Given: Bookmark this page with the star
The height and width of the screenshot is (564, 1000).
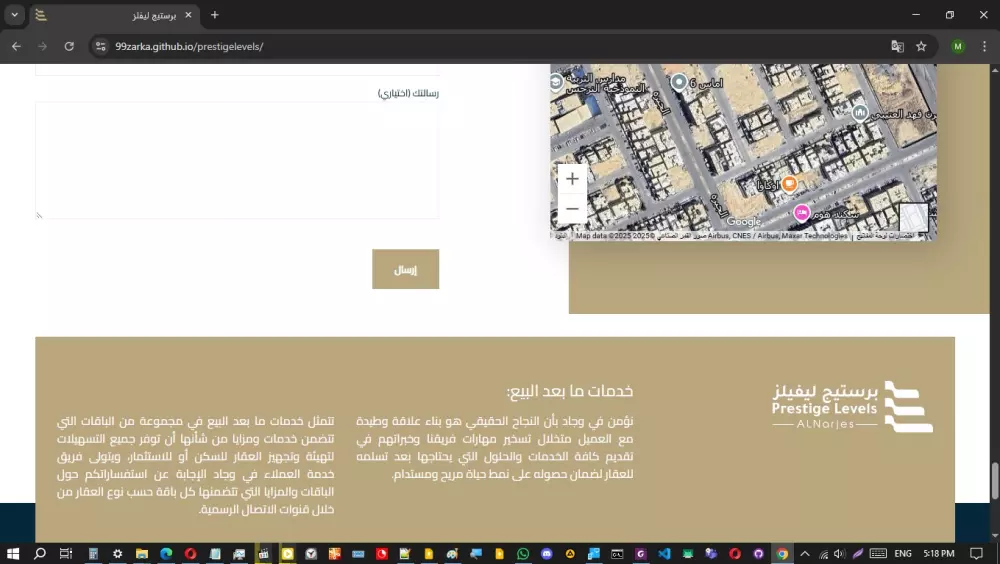Looking at the screenshot, I should tap(921, 47).
